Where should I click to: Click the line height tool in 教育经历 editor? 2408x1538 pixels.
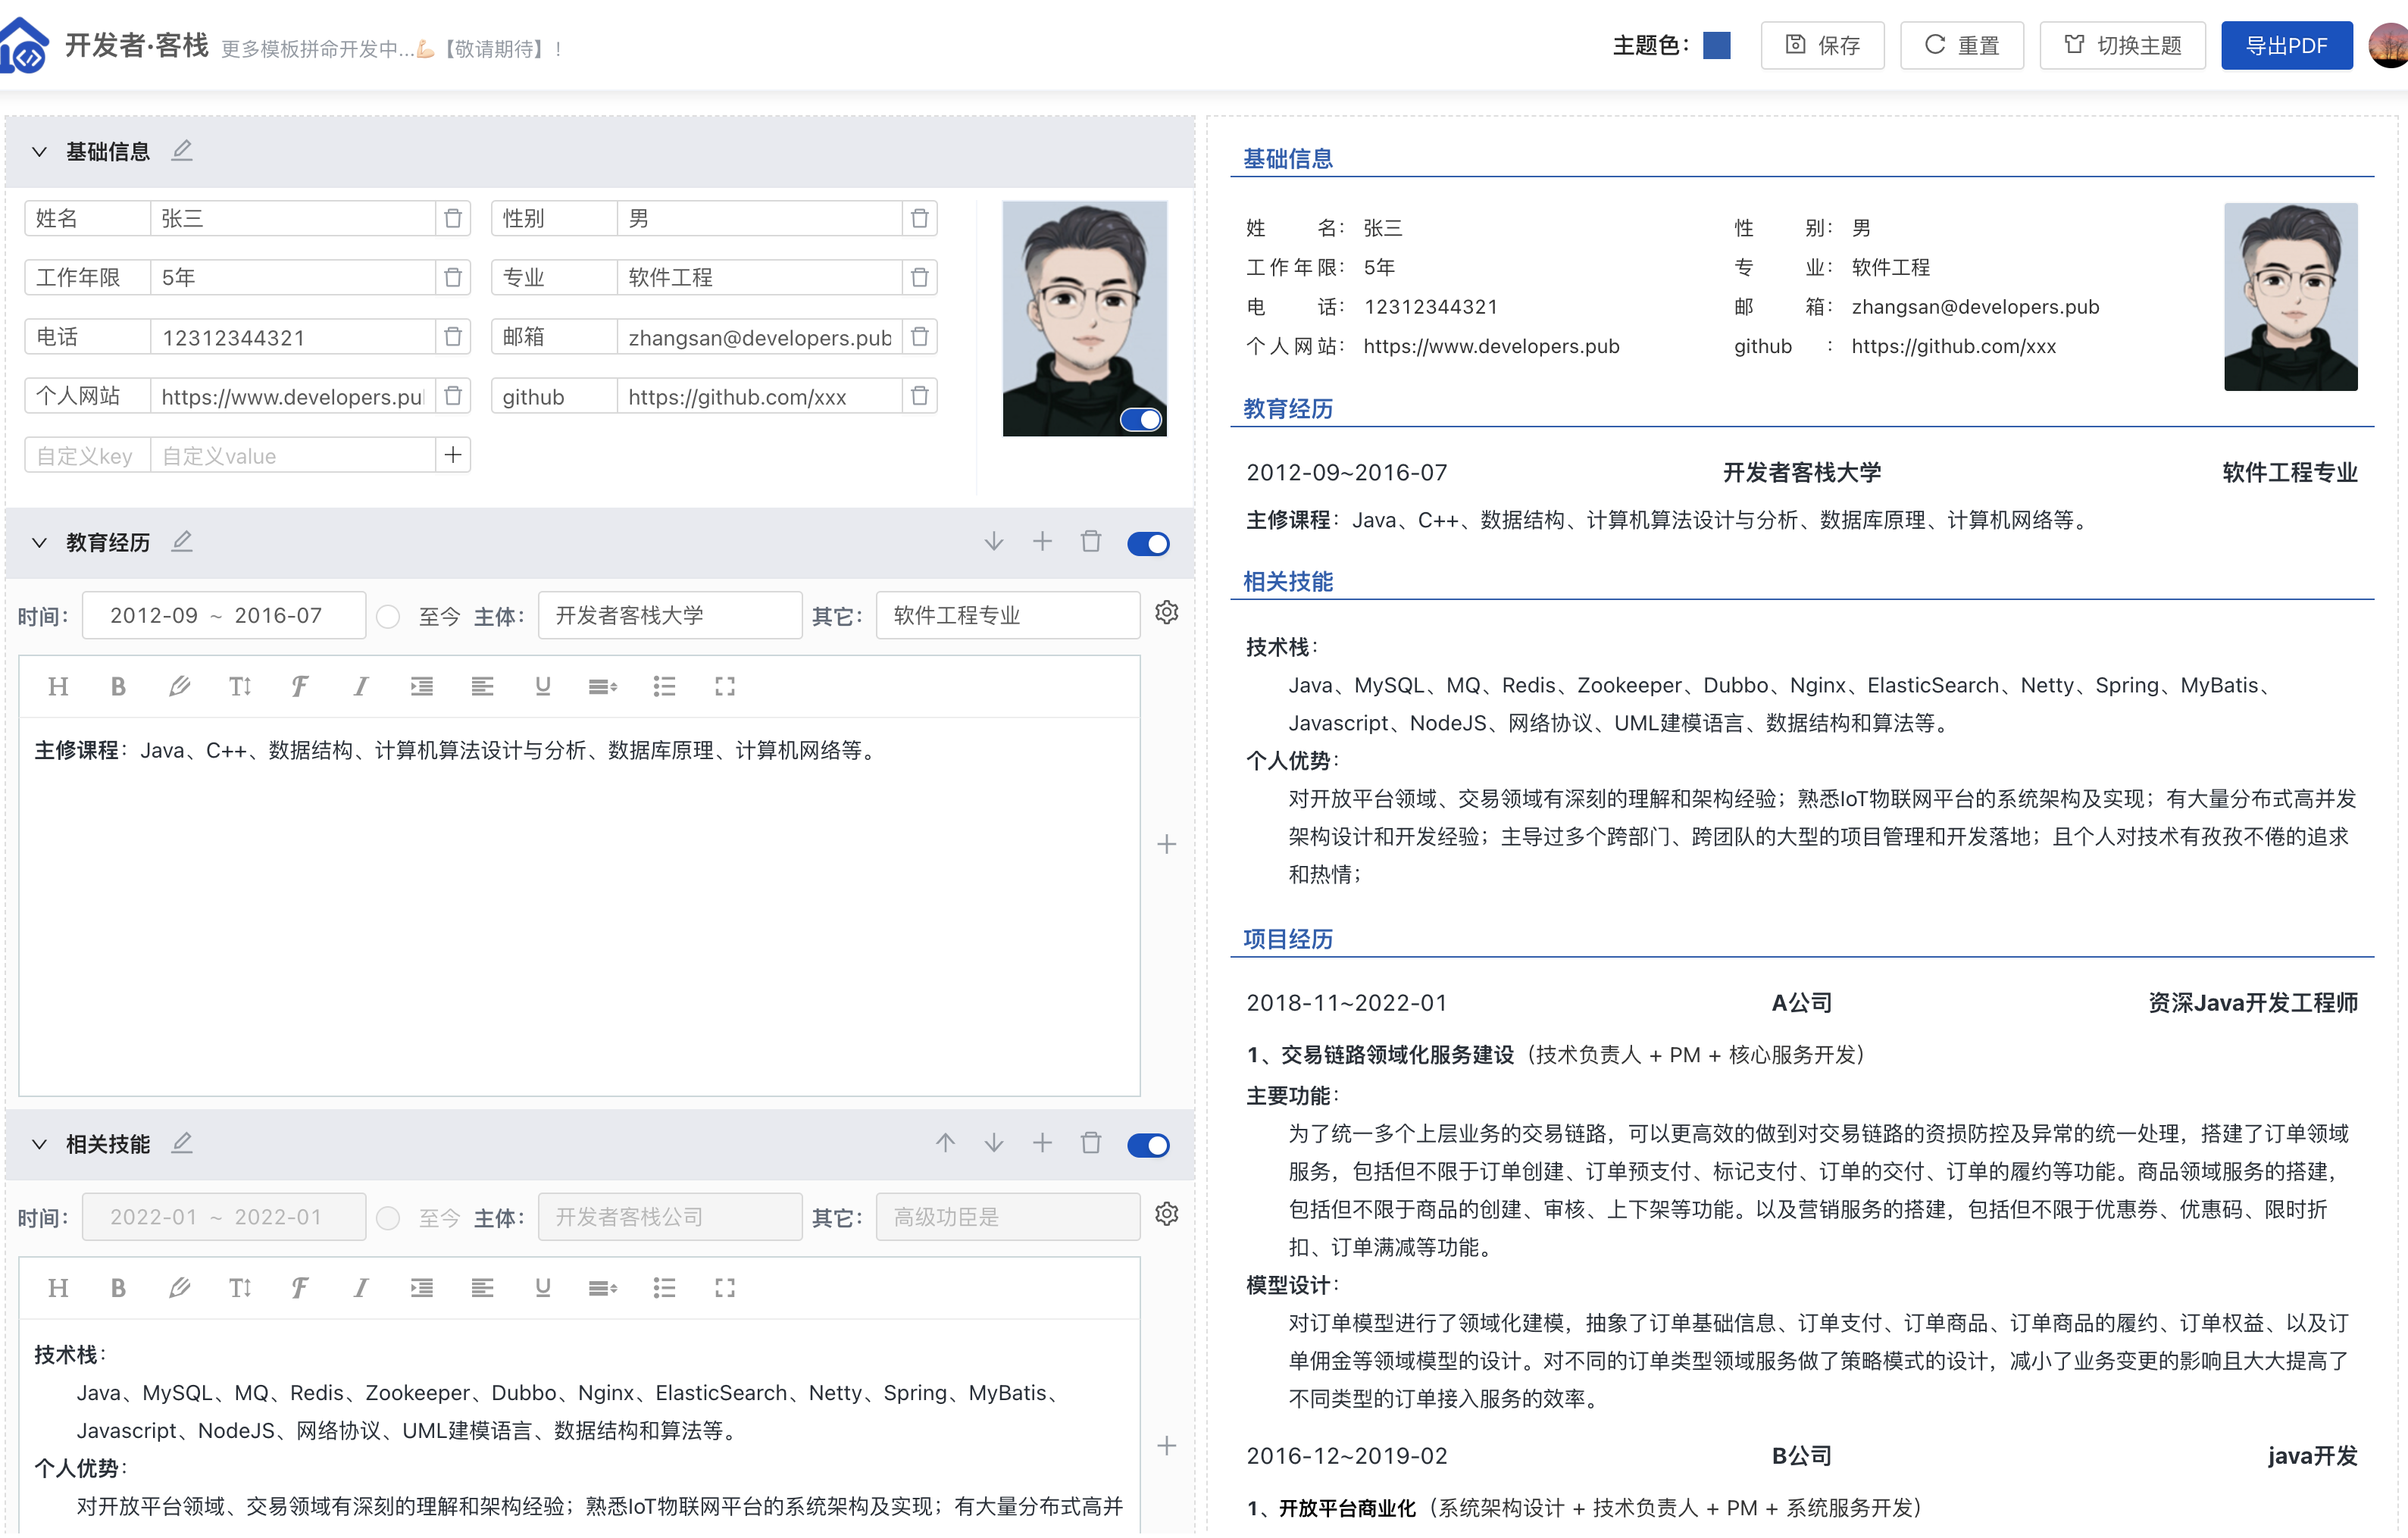click(x=603, y=686)
